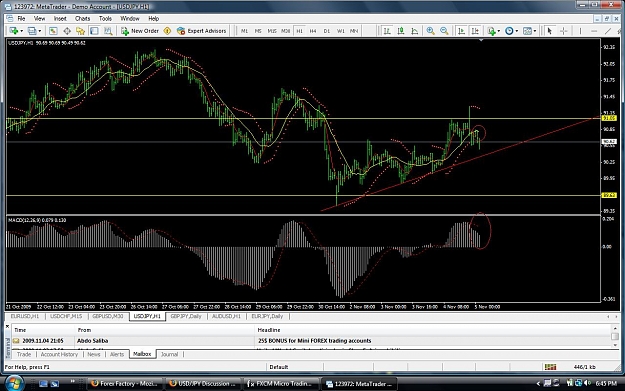Toggle the Expert Advisors button
625x391 pixels.
[x=202, y=31]
